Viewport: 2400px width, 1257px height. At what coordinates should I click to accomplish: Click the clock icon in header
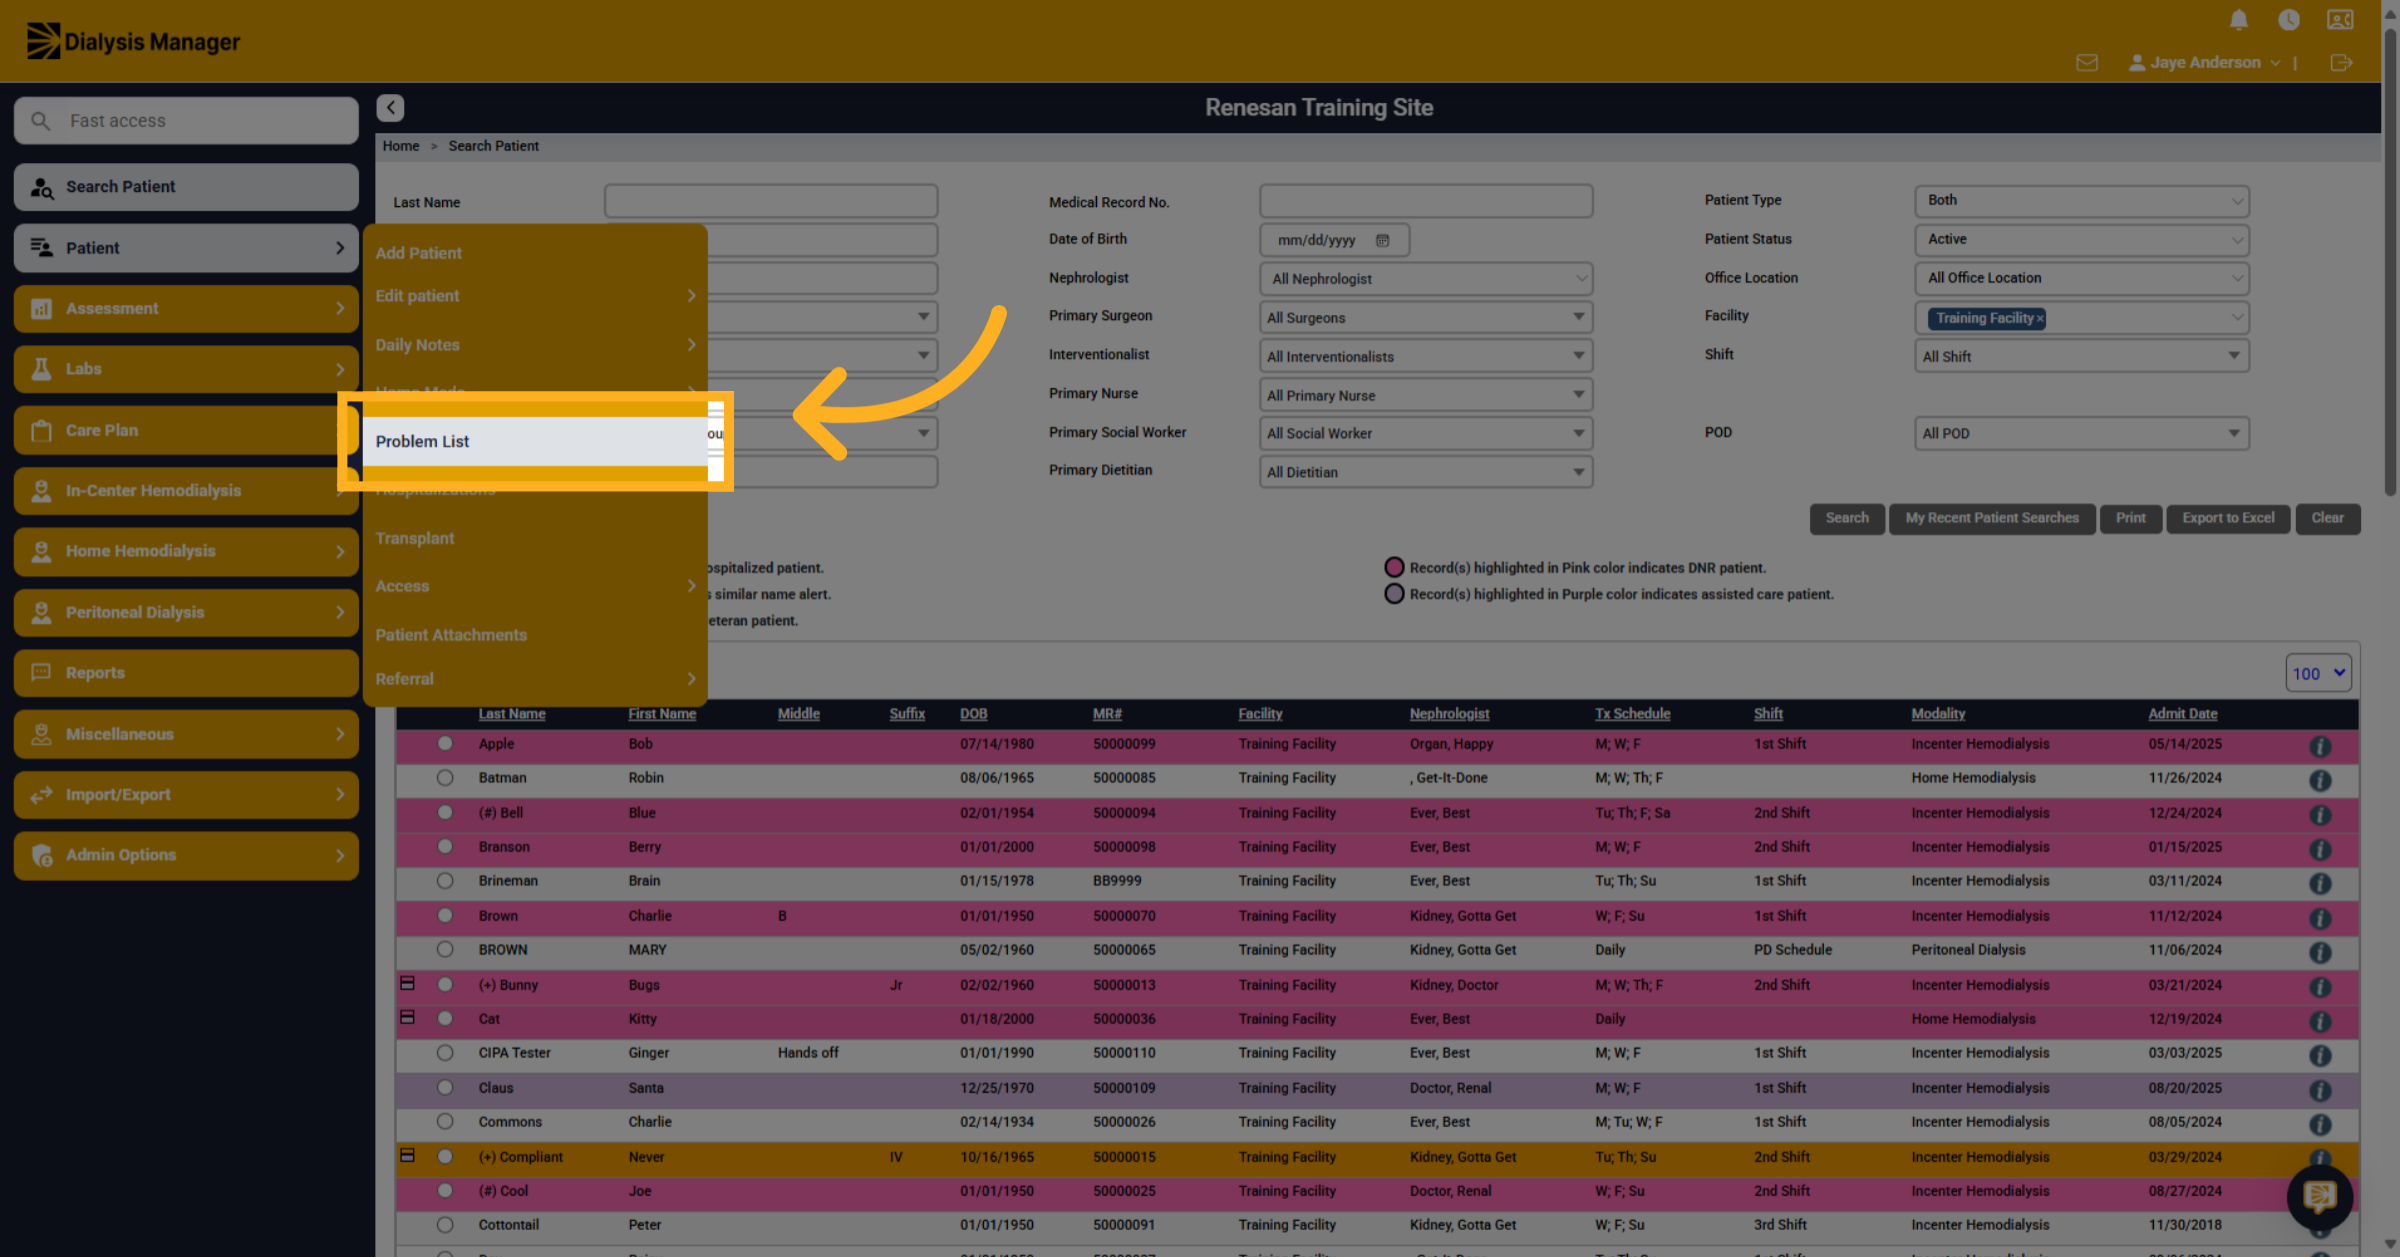[2288, 19]
